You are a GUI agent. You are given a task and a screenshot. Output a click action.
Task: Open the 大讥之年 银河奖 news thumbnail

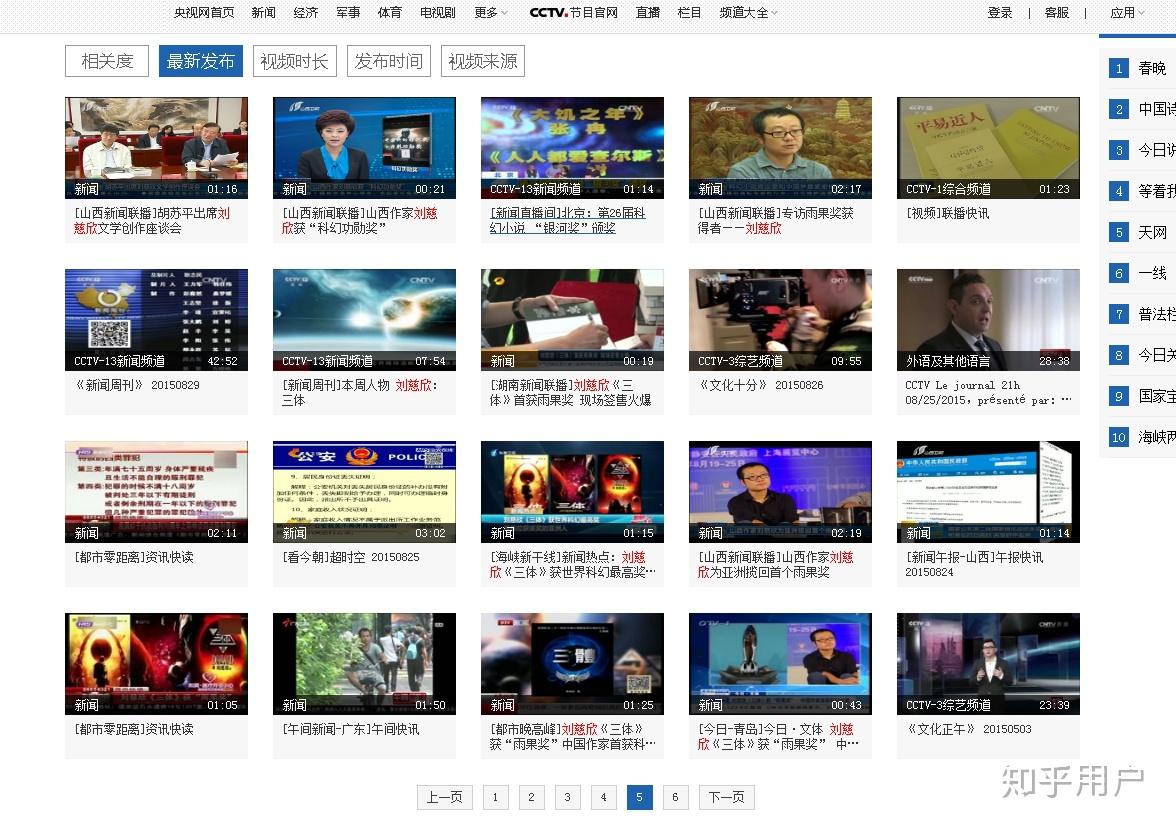pyautogui.click(x=572, y=148)
